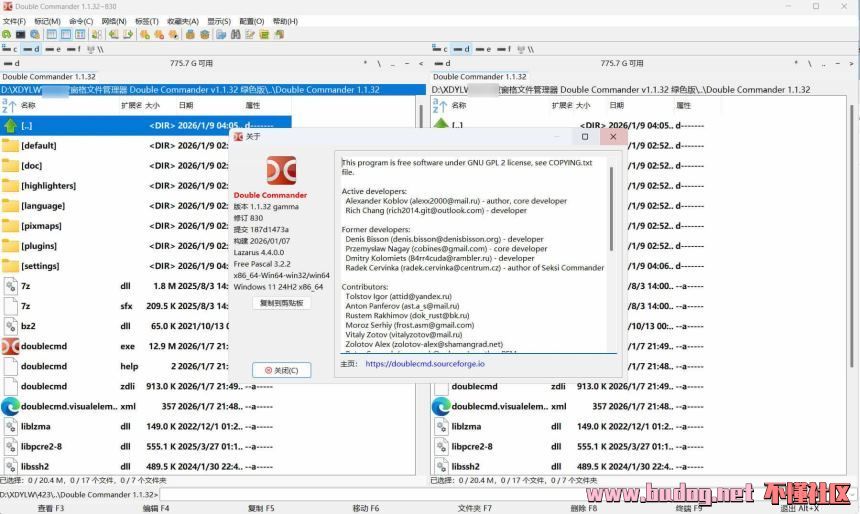860x514 pixels.
Task: Click 复制 F5 function button
Action: tap(261, 509)
